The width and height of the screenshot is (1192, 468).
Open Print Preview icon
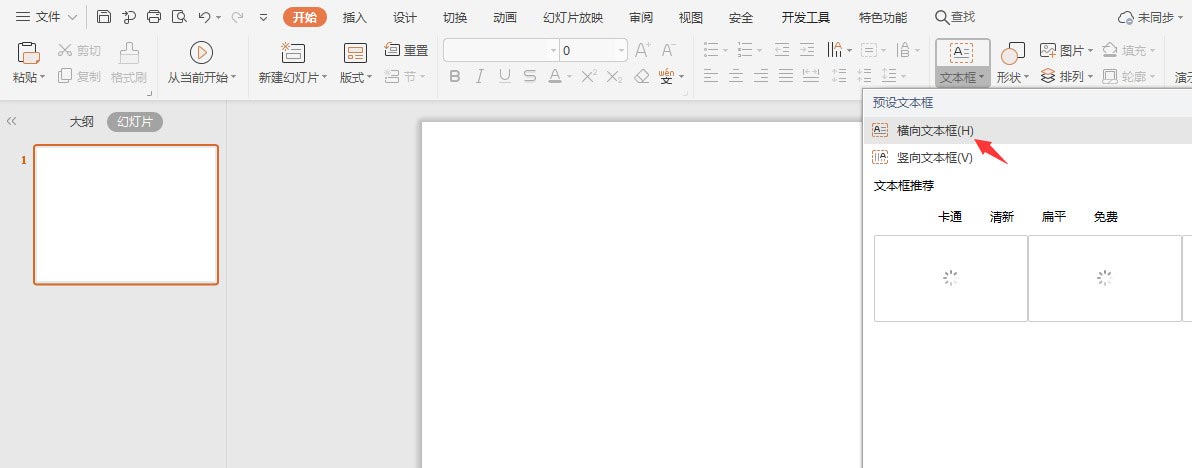click(179, 17)
